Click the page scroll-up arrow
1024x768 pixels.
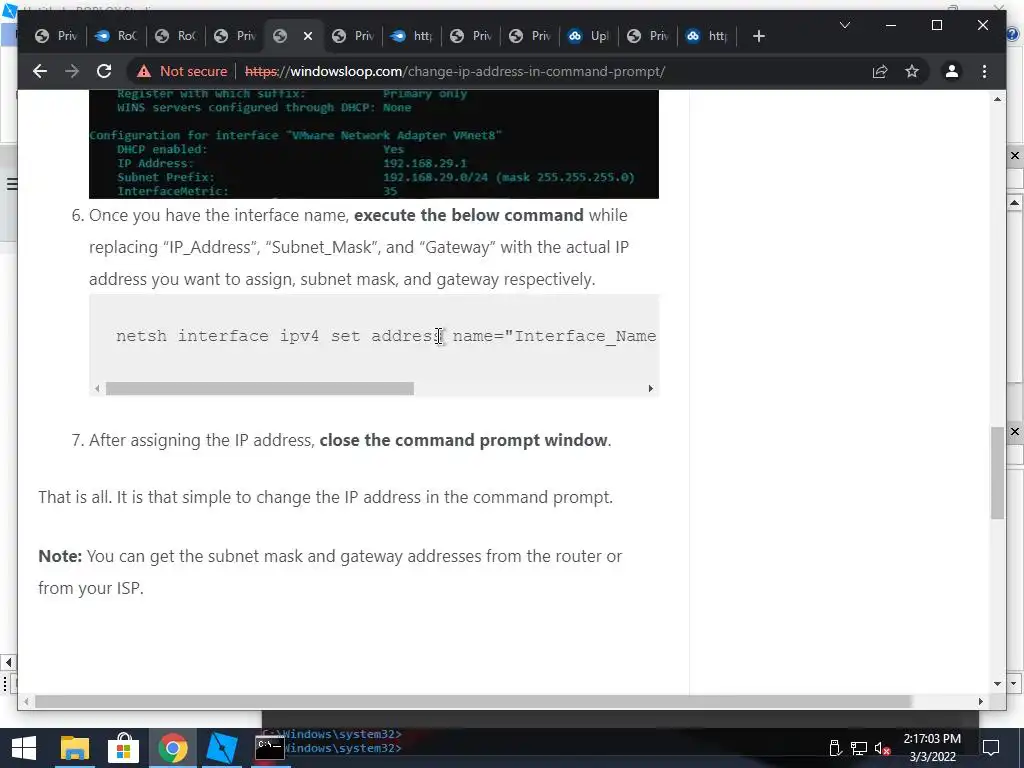point(997,99)
